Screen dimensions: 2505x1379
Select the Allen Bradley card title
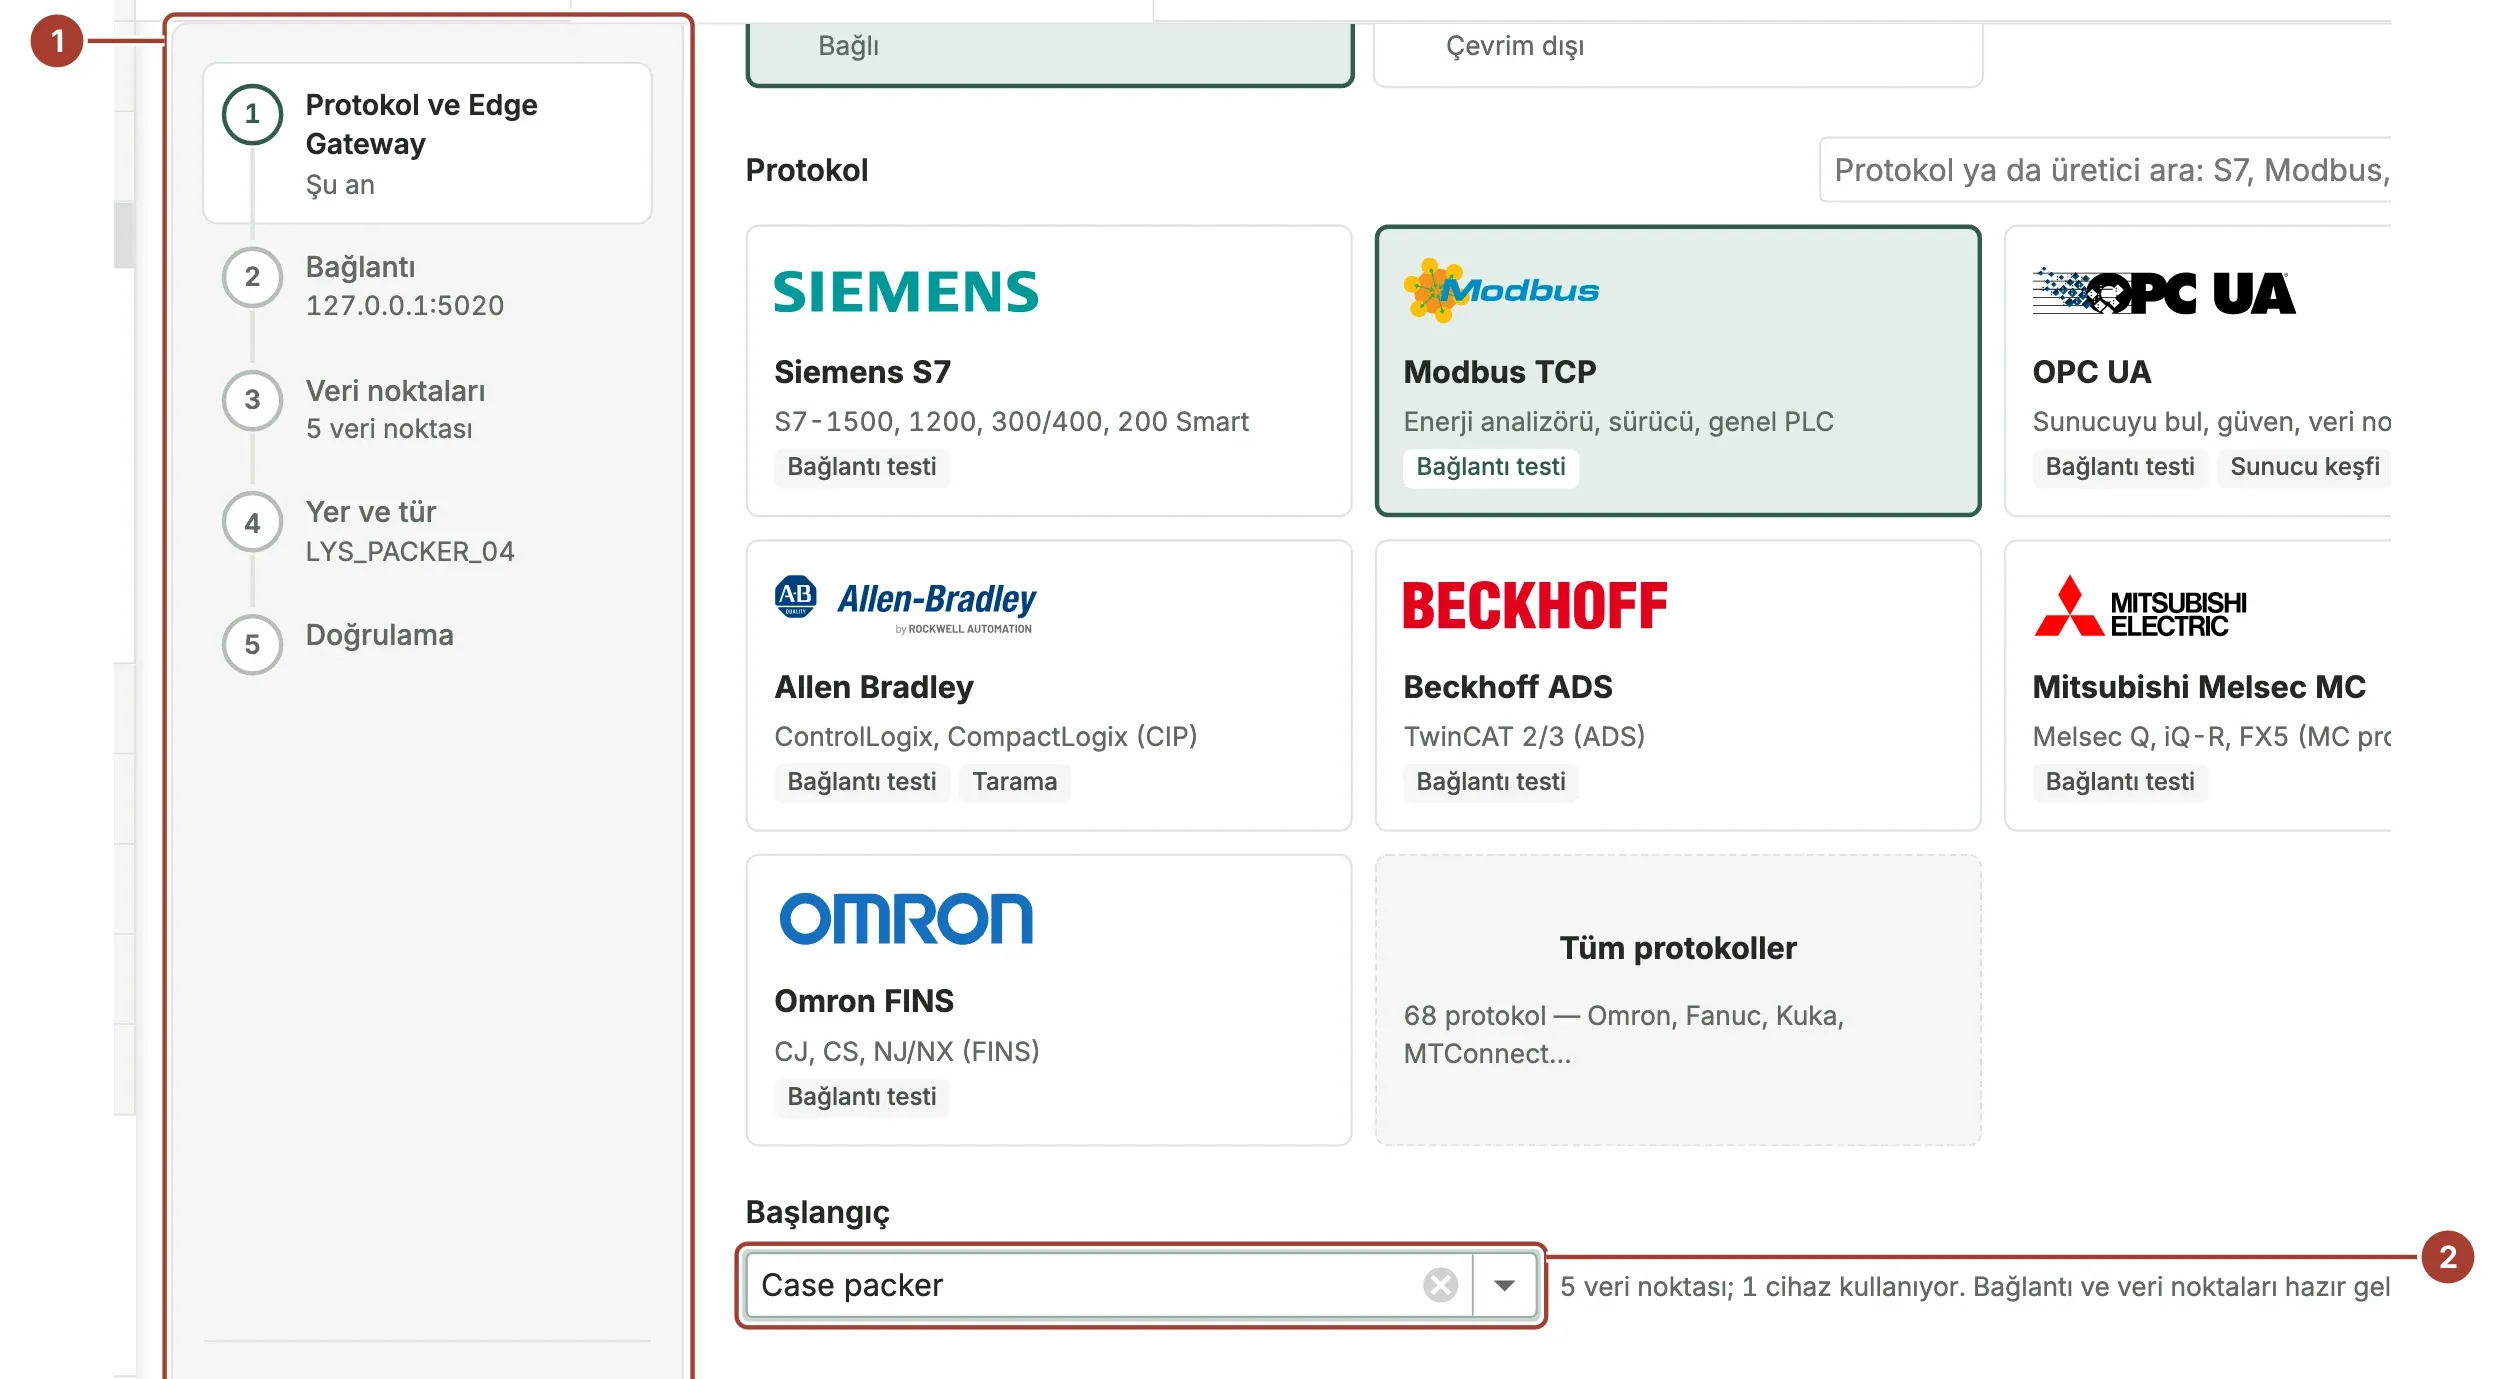[873, 687]
